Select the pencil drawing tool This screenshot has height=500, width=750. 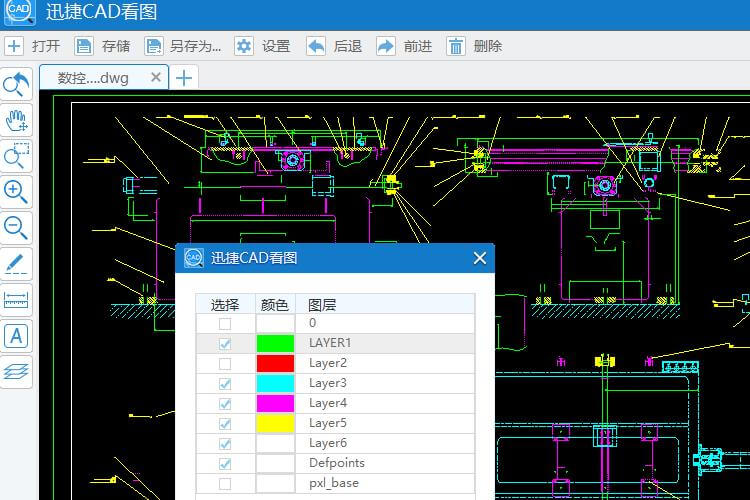tap(16, 264)
